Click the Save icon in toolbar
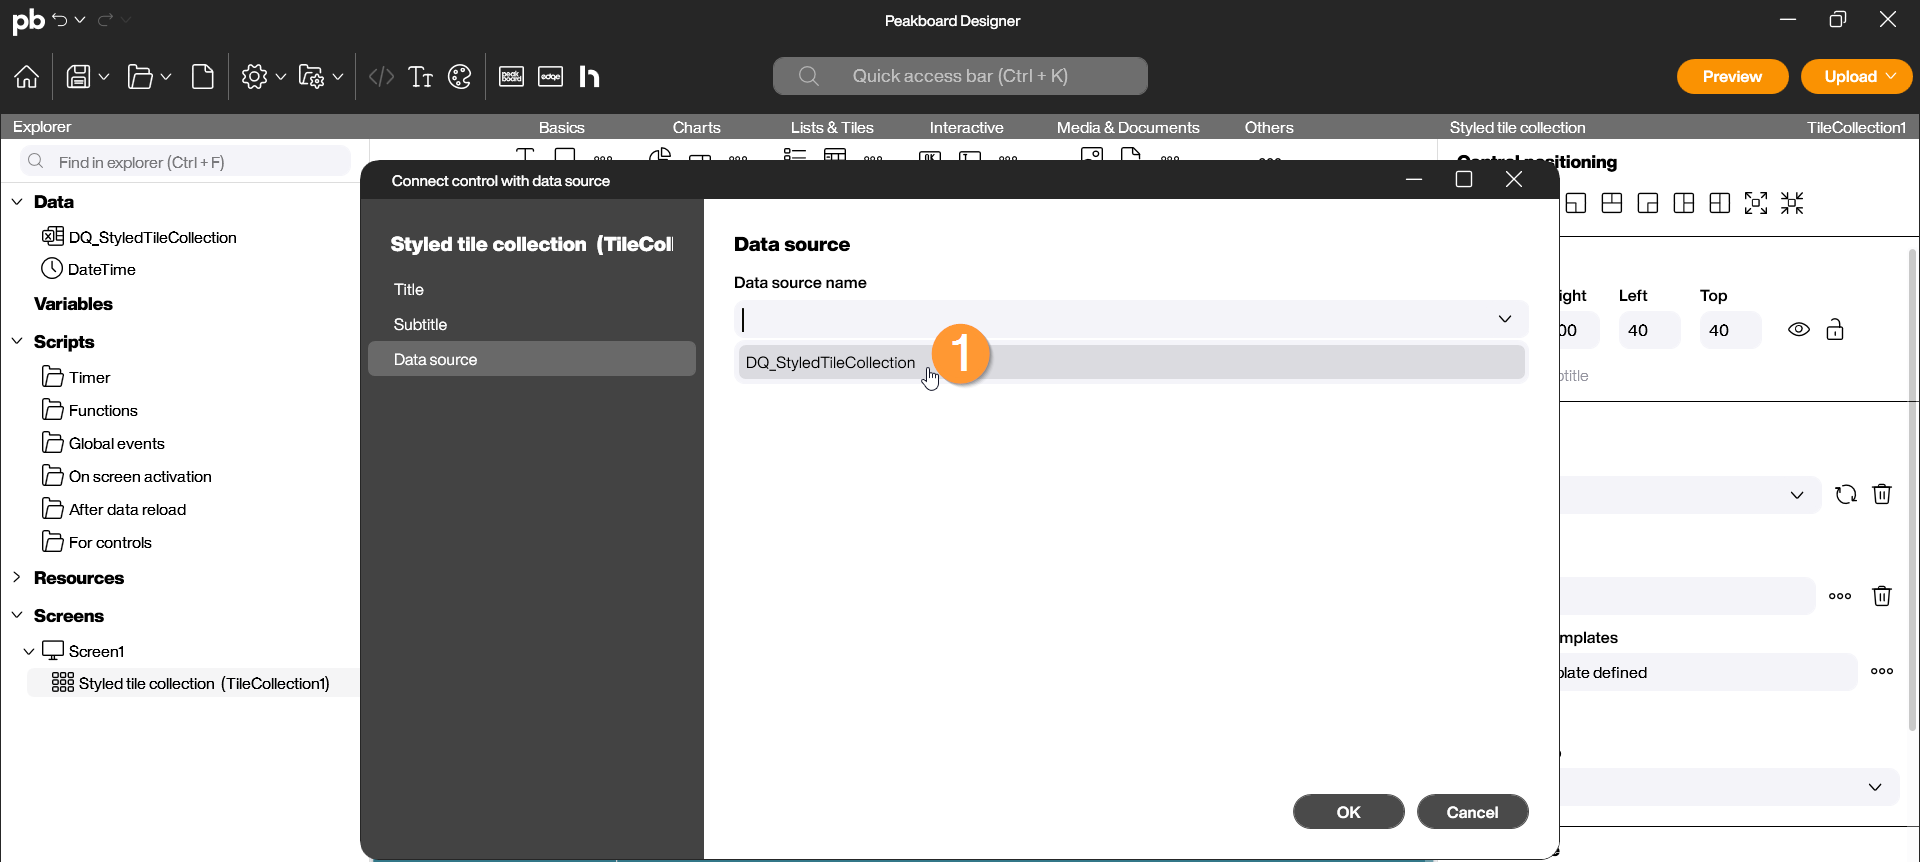 tap(78, 77)
